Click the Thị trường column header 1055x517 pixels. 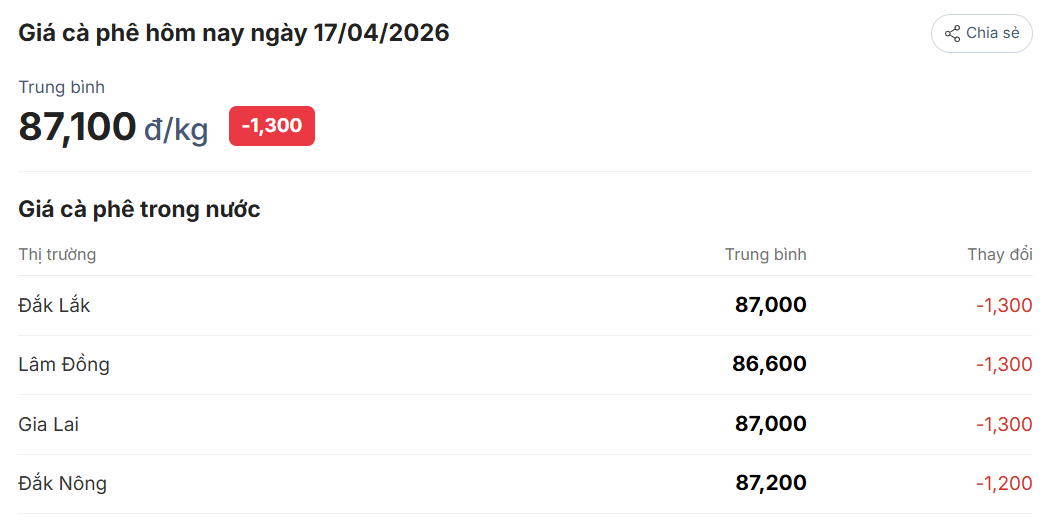(57, 254)
